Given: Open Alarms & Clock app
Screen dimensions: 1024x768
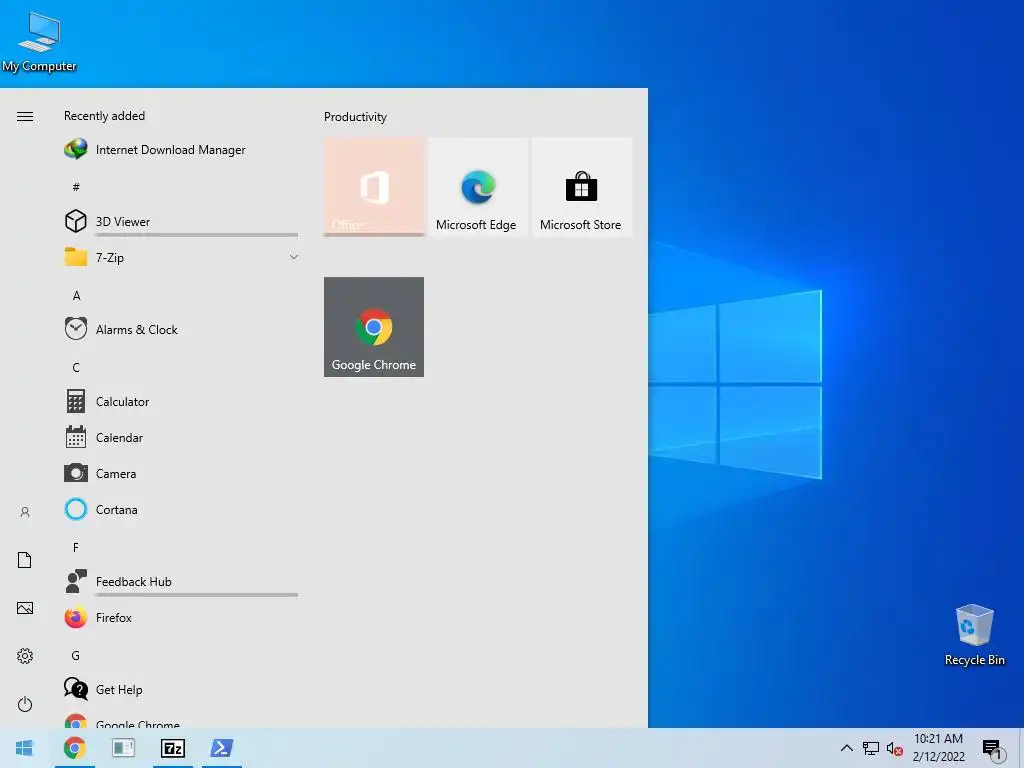Looking at the screenshot, I should click(181, 329).
